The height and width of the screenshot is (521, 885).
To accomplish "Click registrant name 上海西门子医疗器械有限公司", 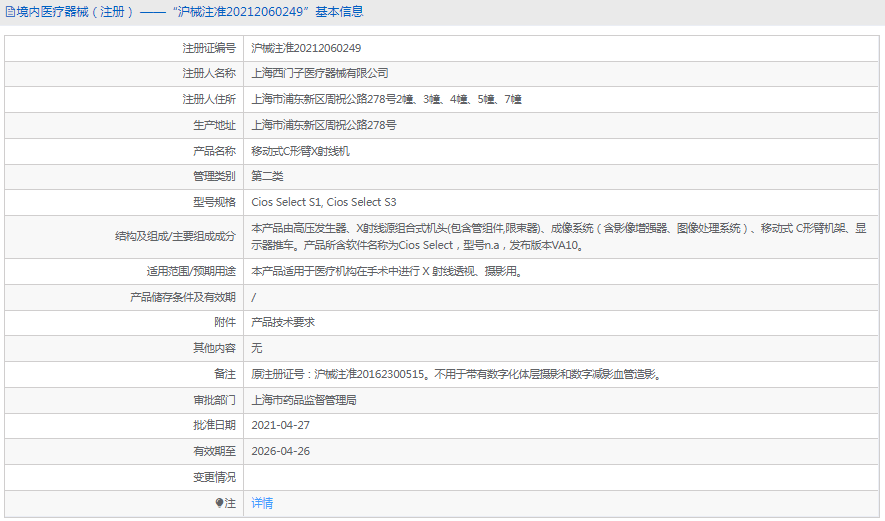I will [319, 73].
